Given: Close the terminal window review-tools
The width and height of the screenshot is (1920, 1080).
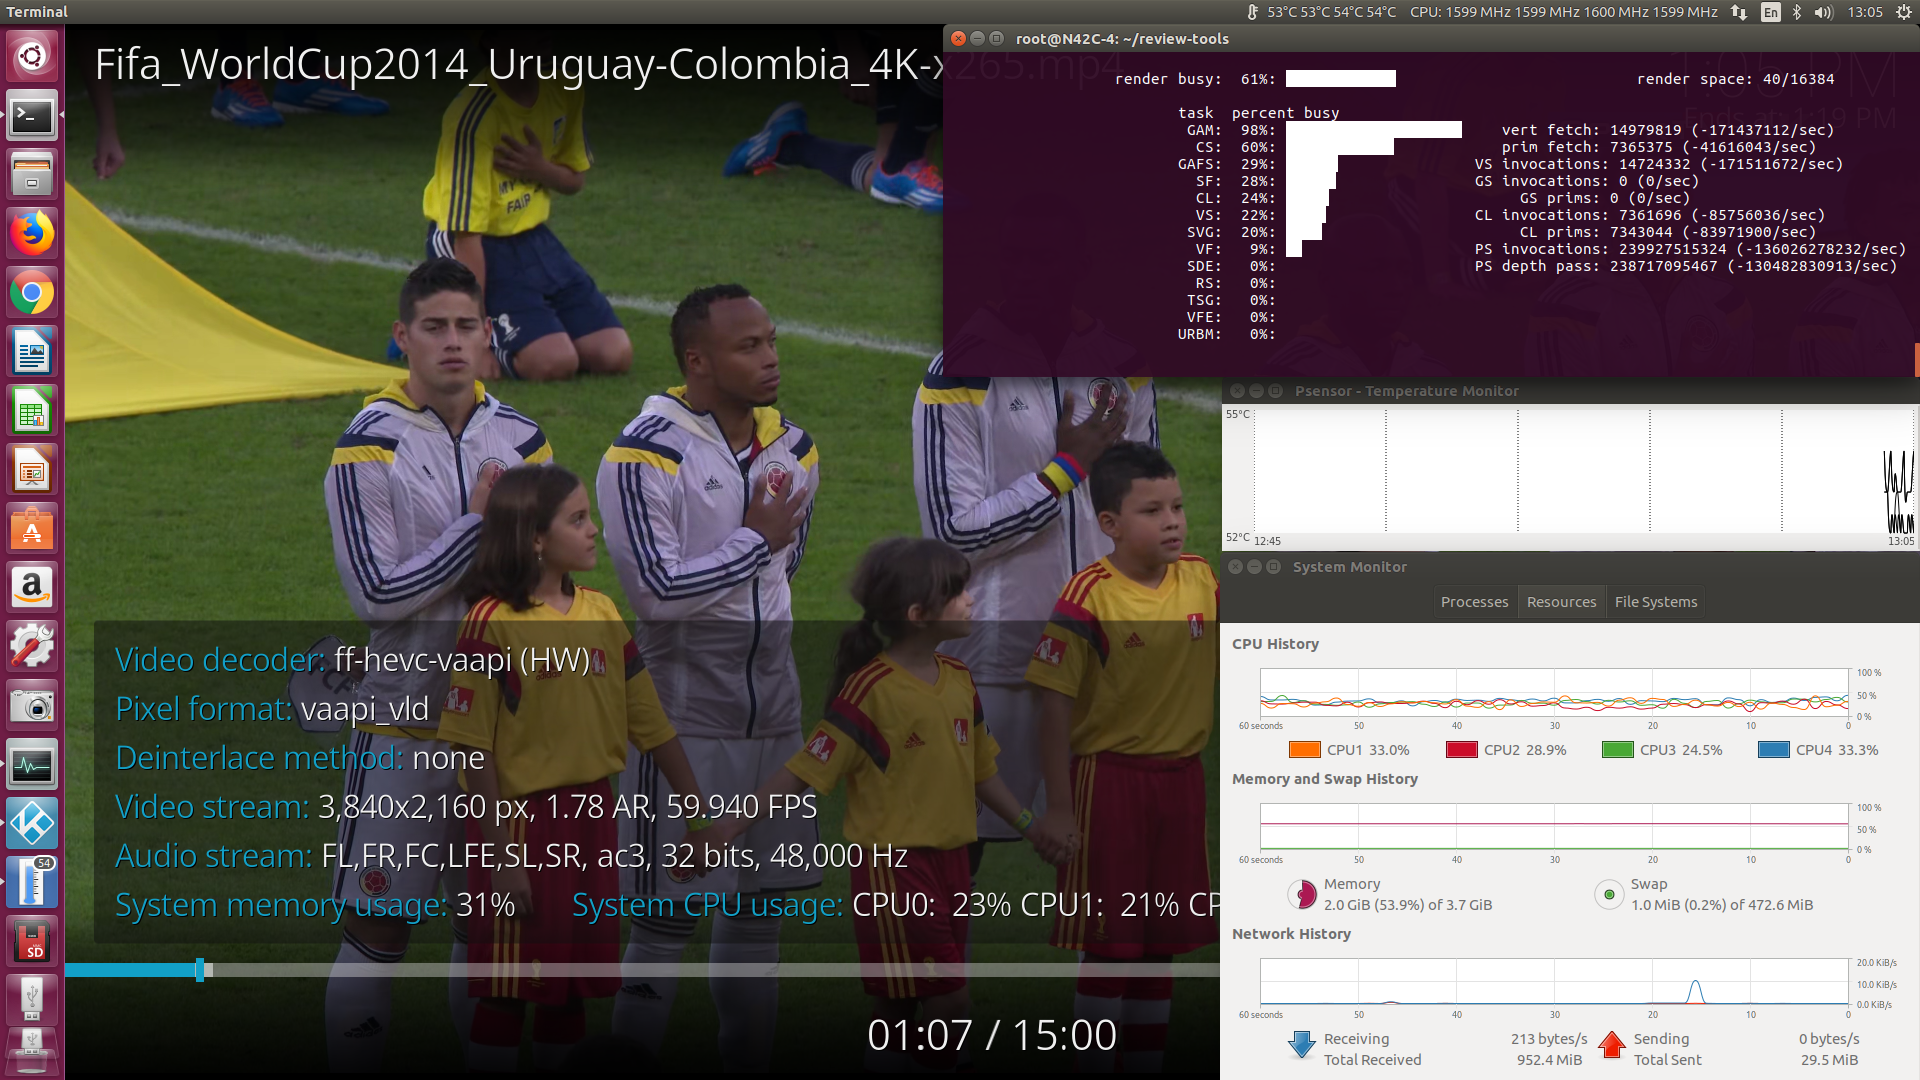Looking at the screenshot, I should point(958,38).
